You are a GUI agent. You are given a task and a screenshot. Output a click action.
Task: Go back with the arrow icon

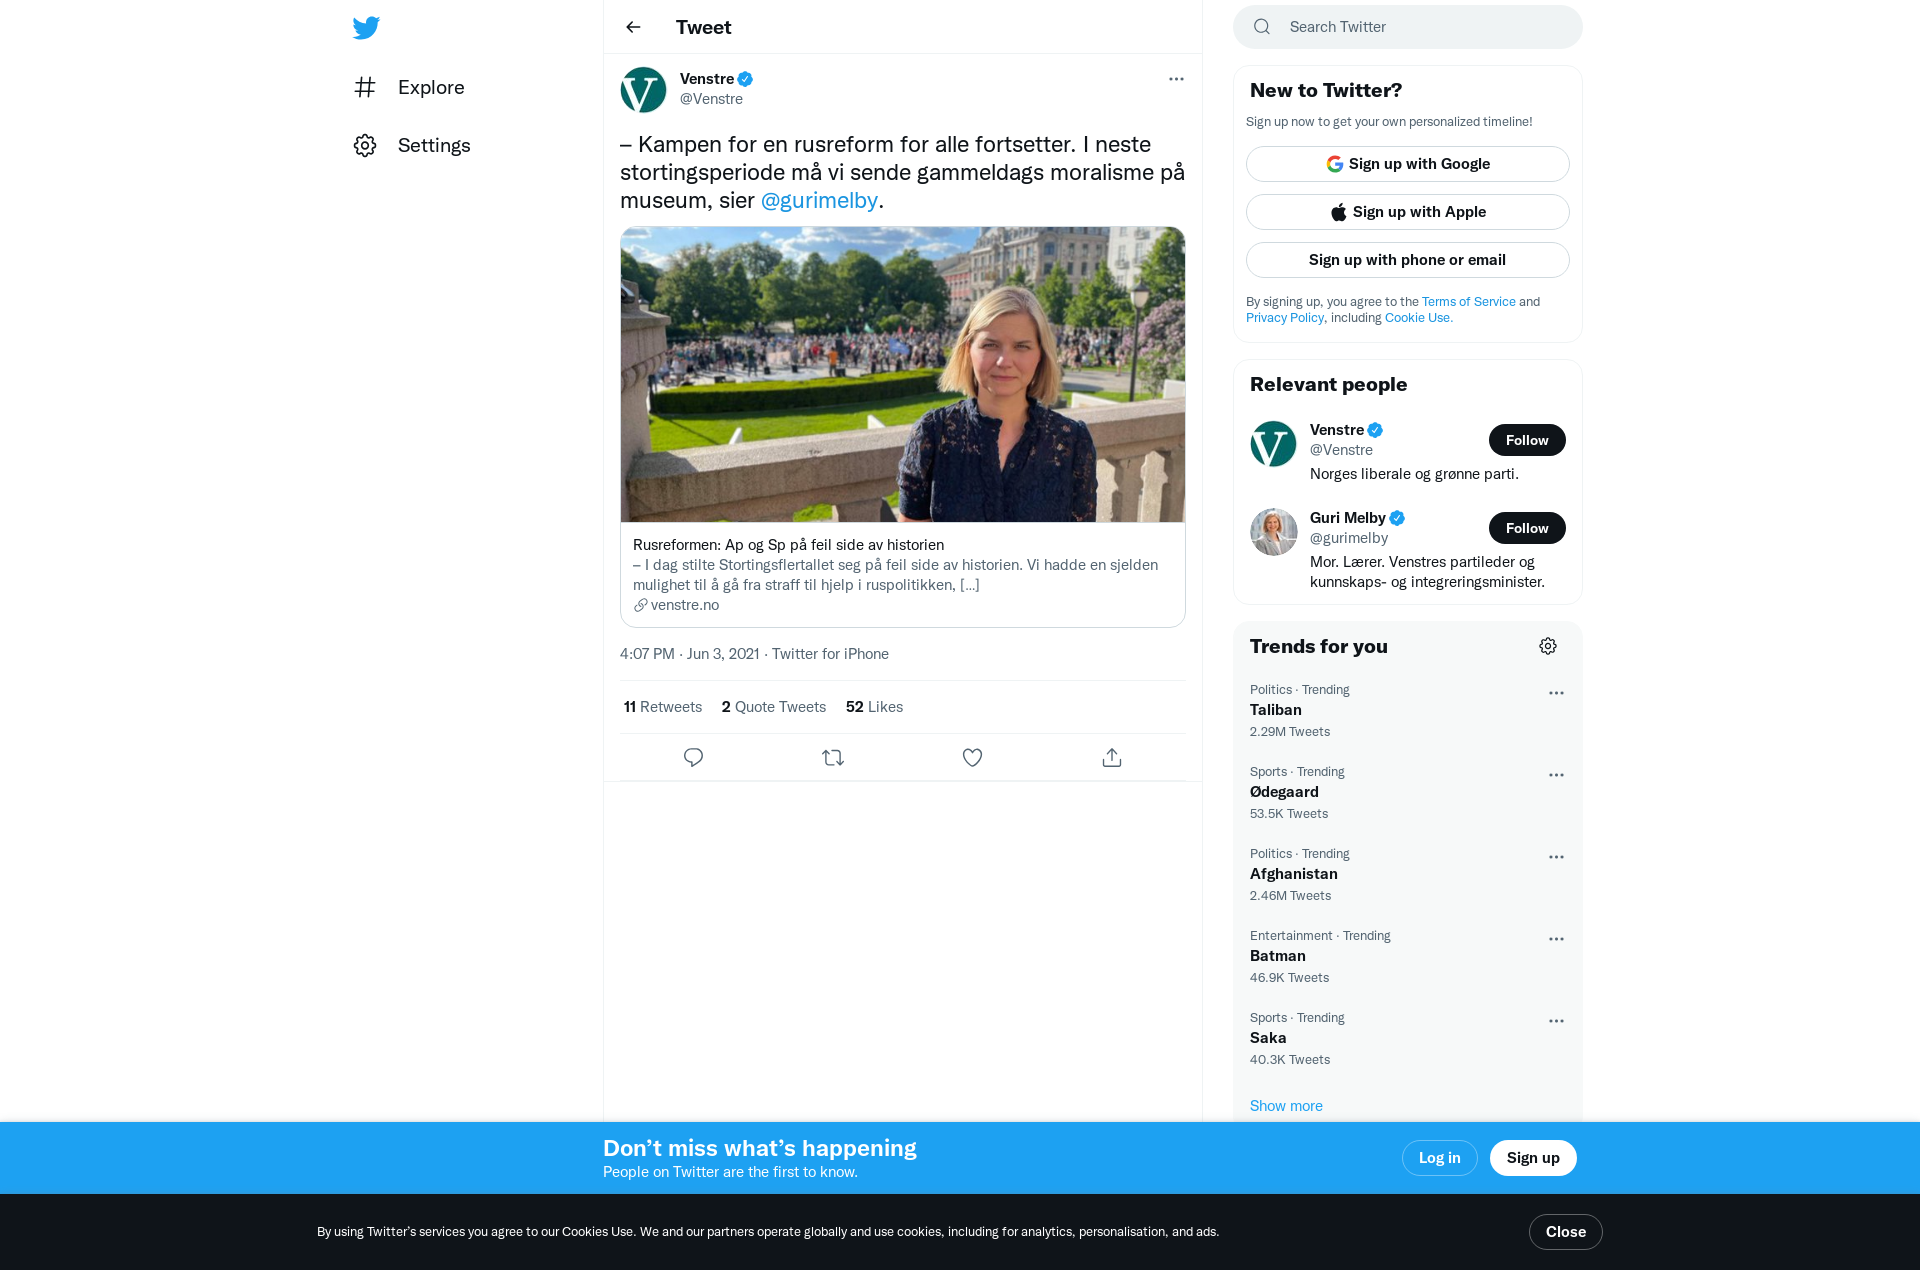point(633,27)
